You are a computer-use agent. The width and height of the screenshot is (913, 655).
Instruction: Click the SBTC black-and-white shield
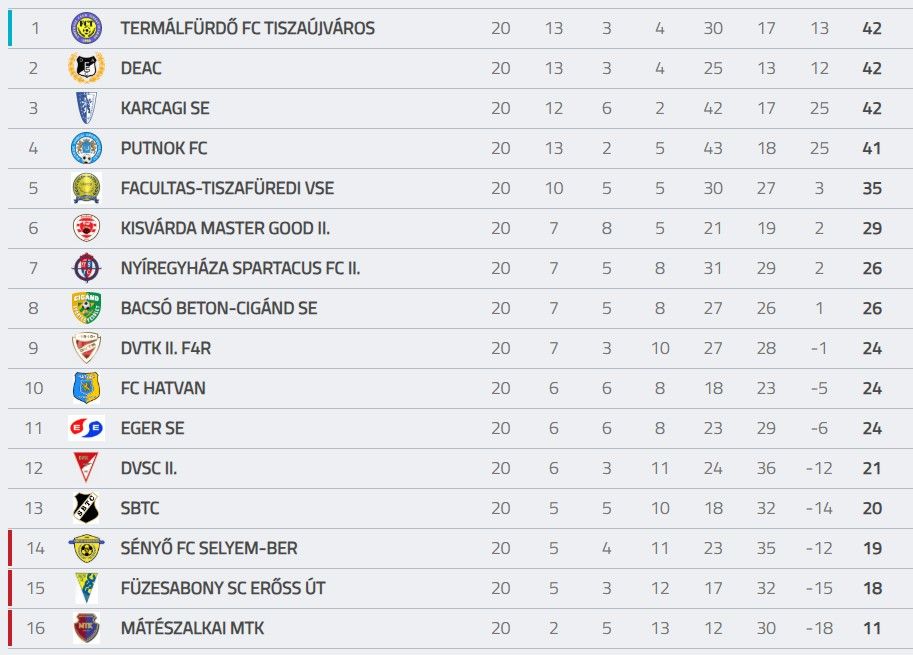(x=86, y=508)
